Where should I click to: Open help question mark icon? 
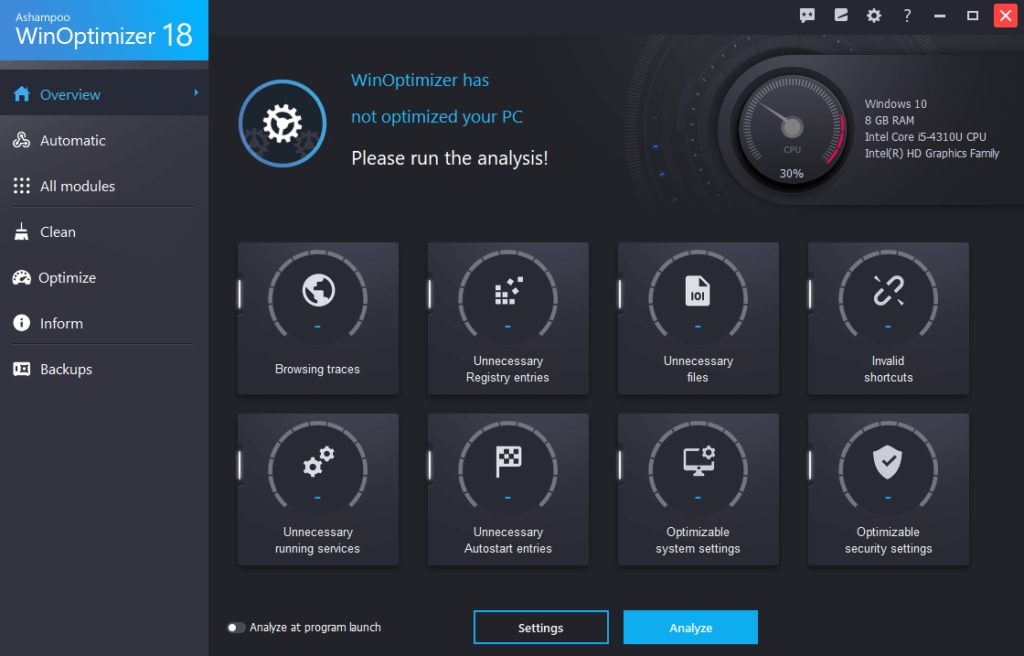click(907, 16)
